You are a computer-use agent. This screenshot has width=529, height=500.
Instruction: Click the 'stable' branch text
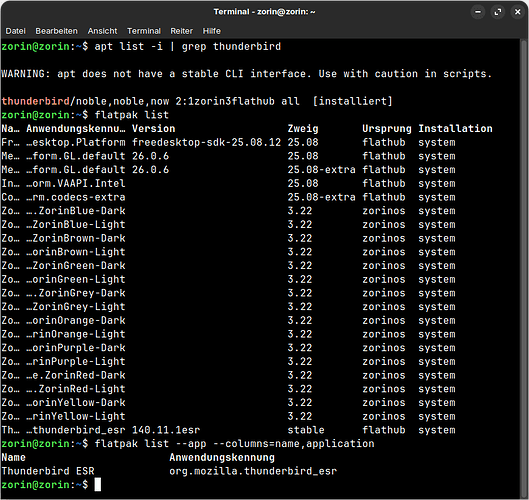click(x=306, y=430)
